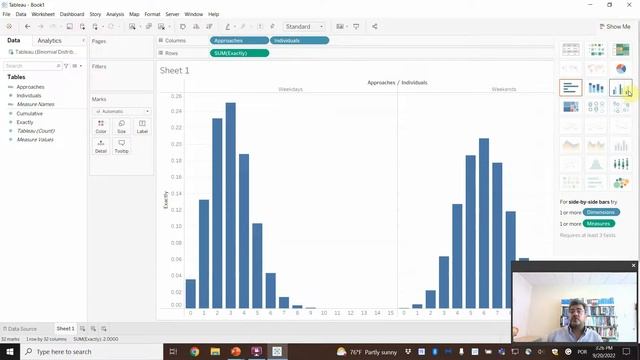Click the Individuals pill on Columns shelf
The image size is (640, 360).
point(299,40)
